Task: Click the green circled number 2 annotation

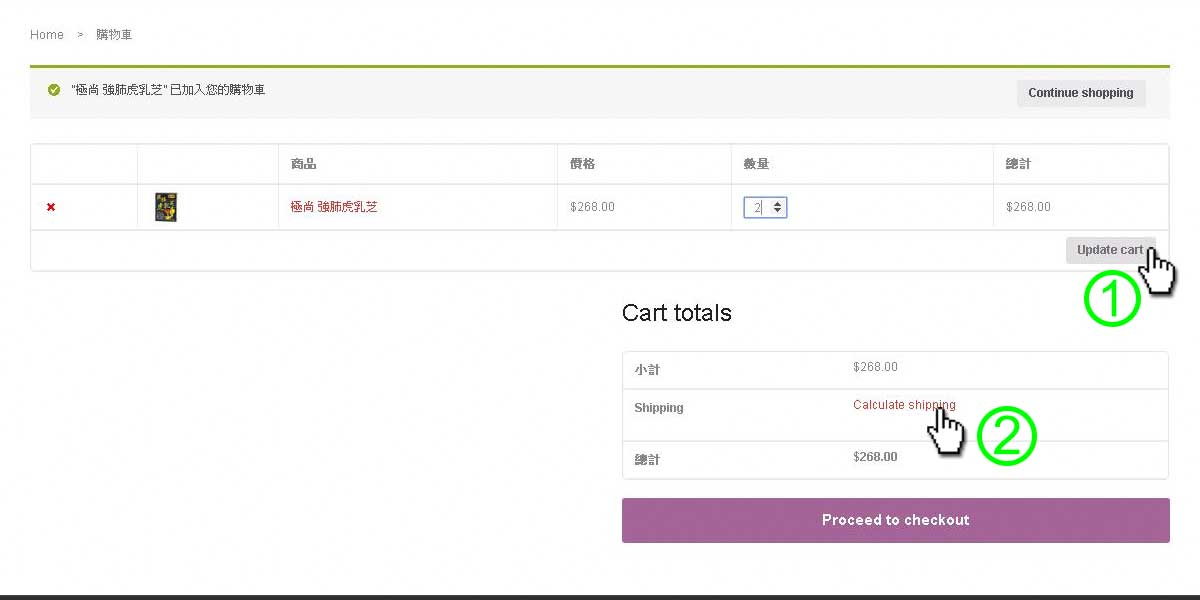Action: click(x=1006, y=437)
